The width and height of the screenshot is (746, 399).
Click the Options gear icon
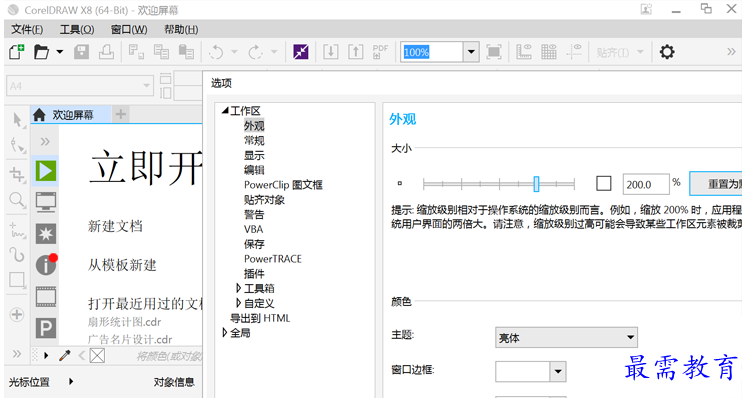667,52
